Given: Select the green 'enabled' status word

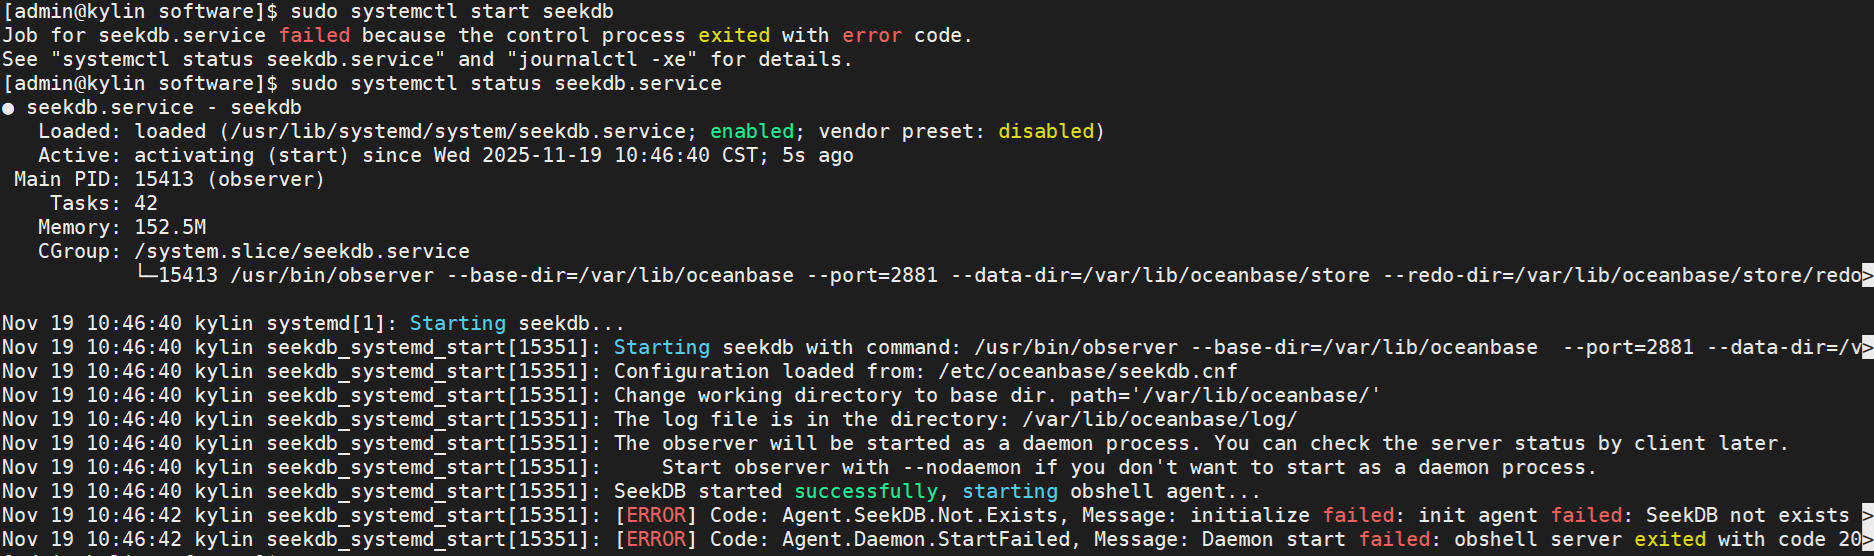Looking at the screenshot, I should click(x=751, y=131).
